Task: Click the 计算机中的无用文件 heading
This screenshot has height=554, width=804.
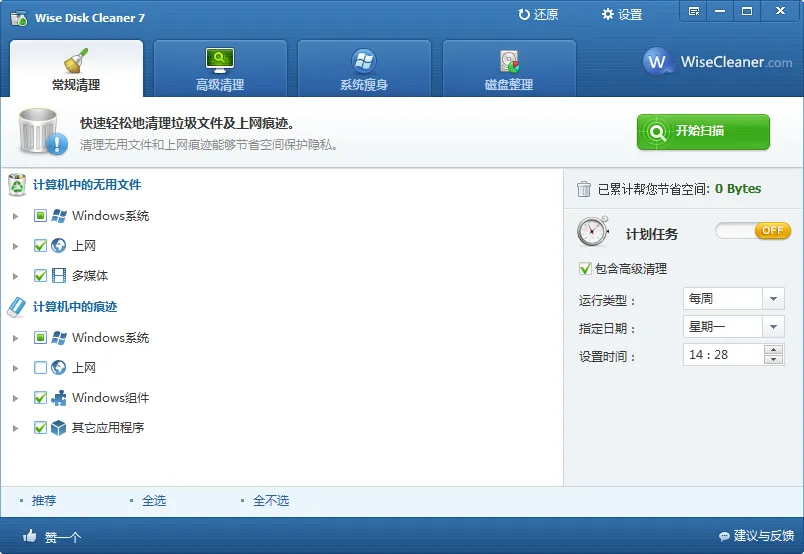Action: click(87, 185)
